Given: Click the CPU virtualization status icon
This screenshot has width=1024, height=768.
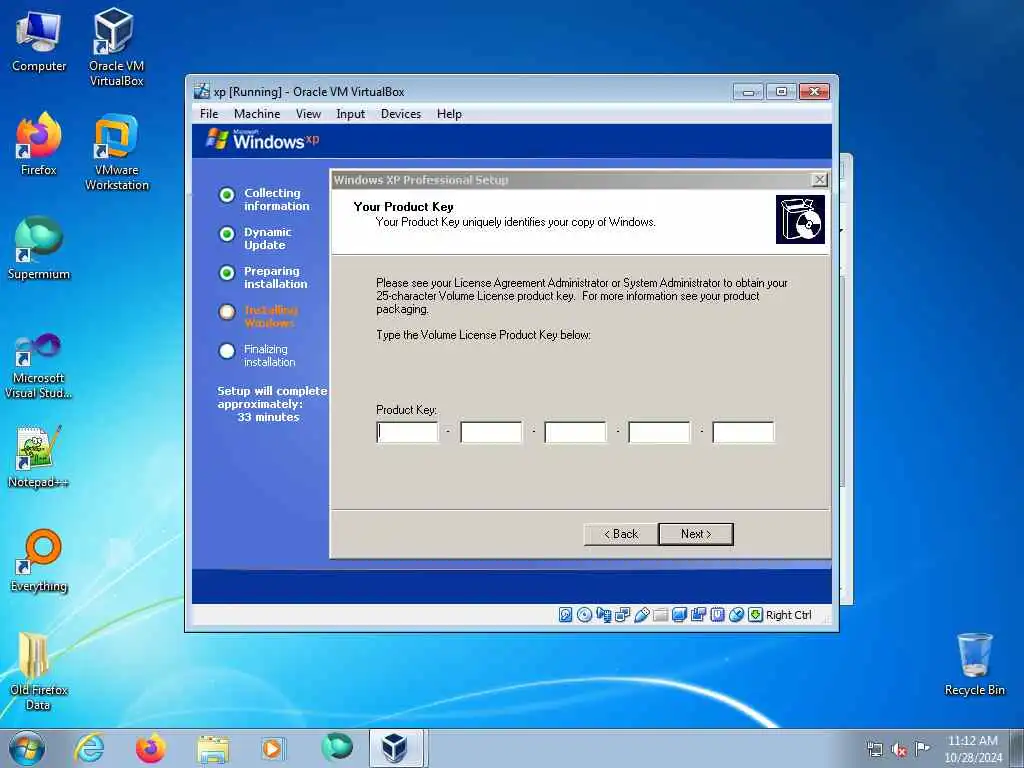Looking at the screenshot, I should tap(717, 615).
